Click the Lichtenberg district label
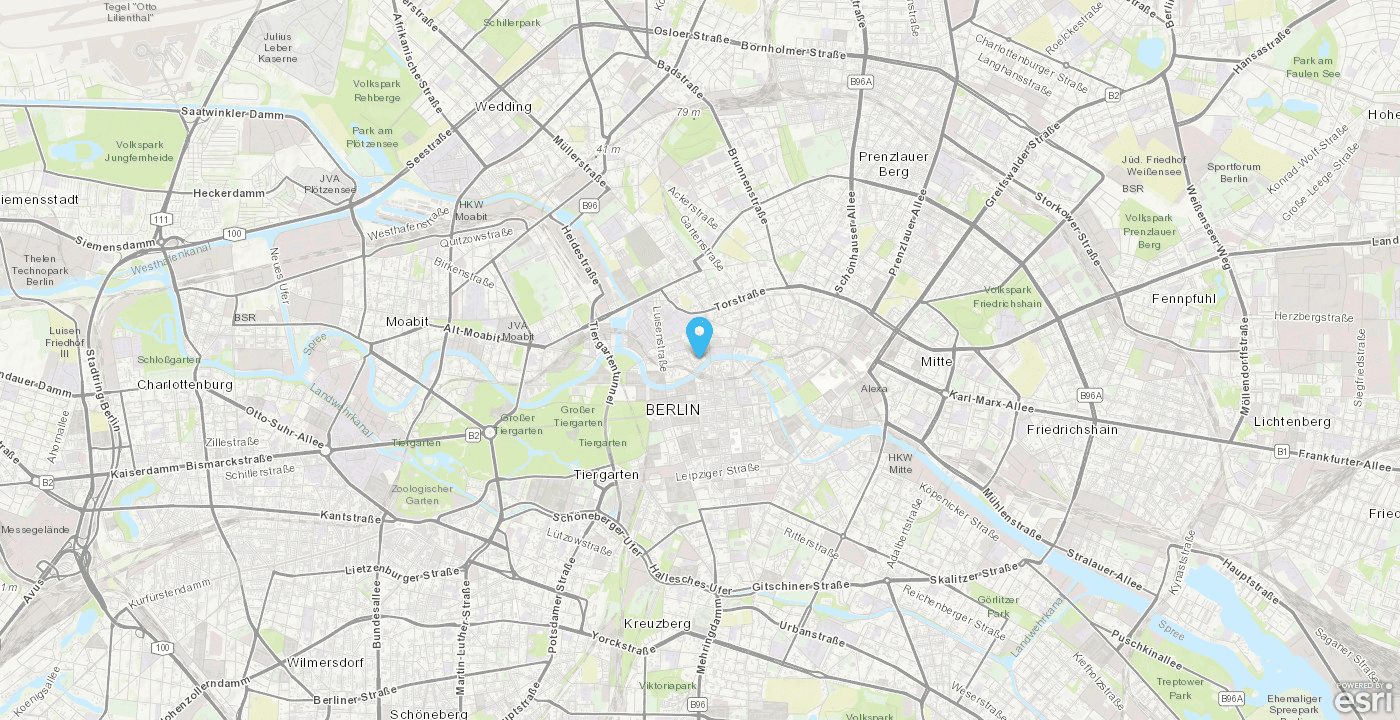1400x720 pixels. pyautogui.click(x=1292, y=422)
